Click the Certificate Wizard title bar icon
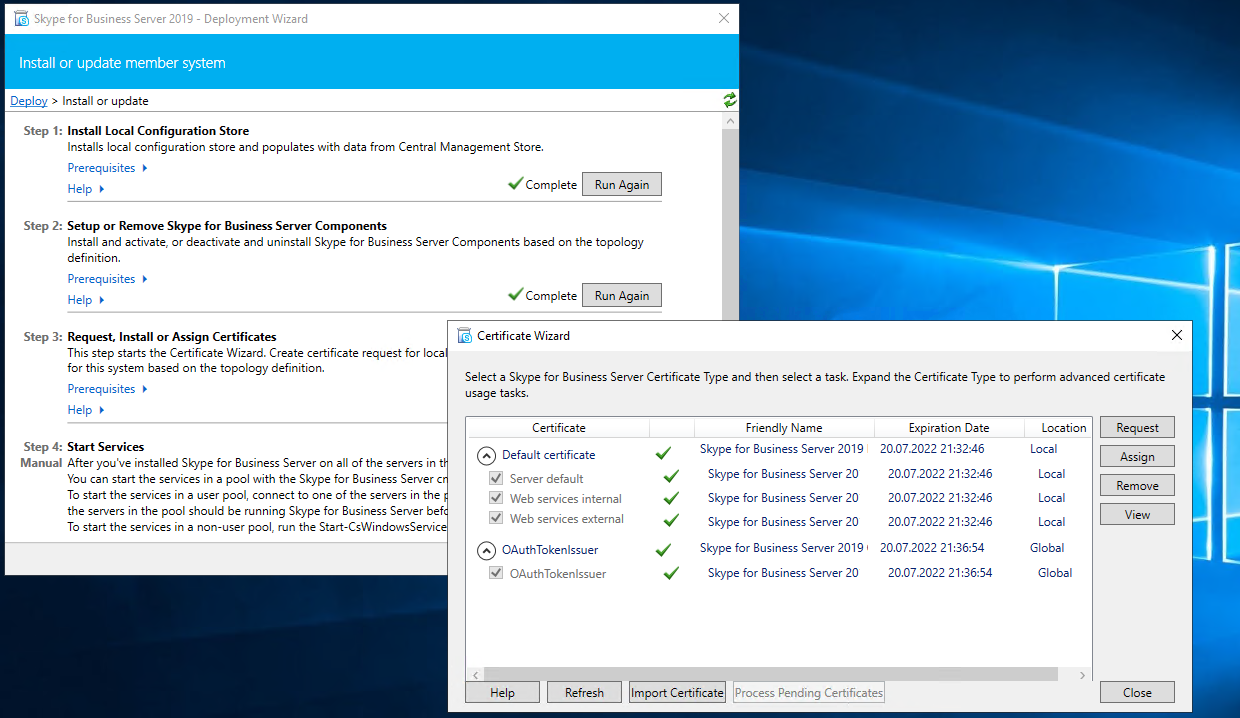 click(464, 336)
